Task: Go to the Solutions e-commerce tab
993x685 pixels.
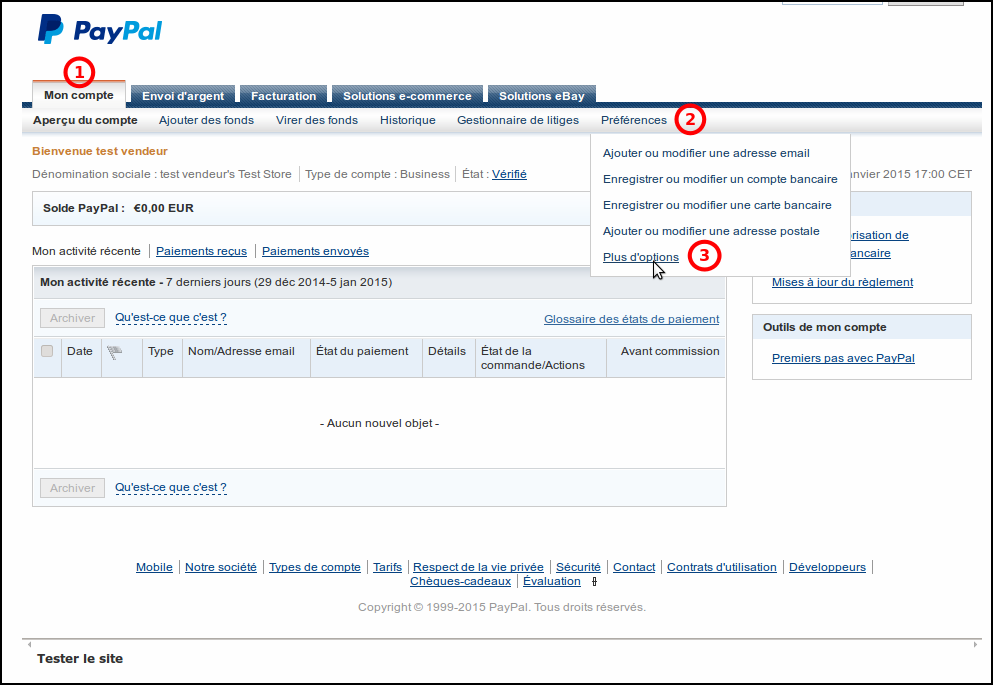Action: pos(407,96)
